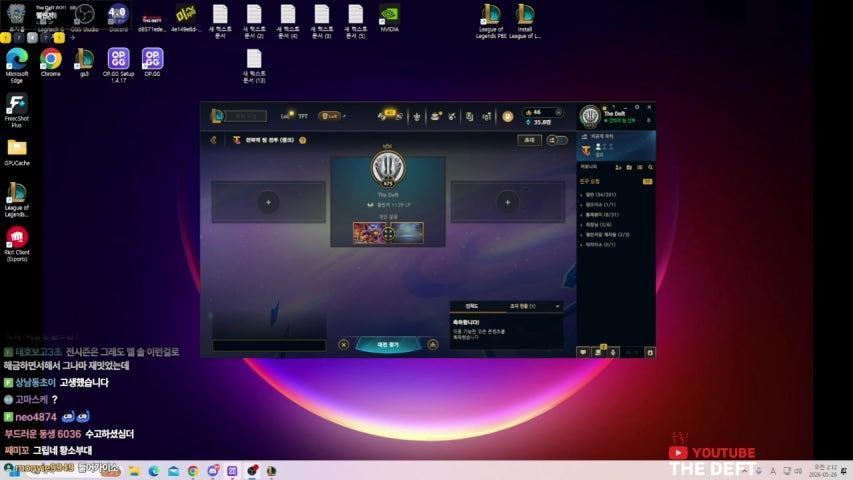
Task: Add a player in the left empty slot
Action: (268, 202)
